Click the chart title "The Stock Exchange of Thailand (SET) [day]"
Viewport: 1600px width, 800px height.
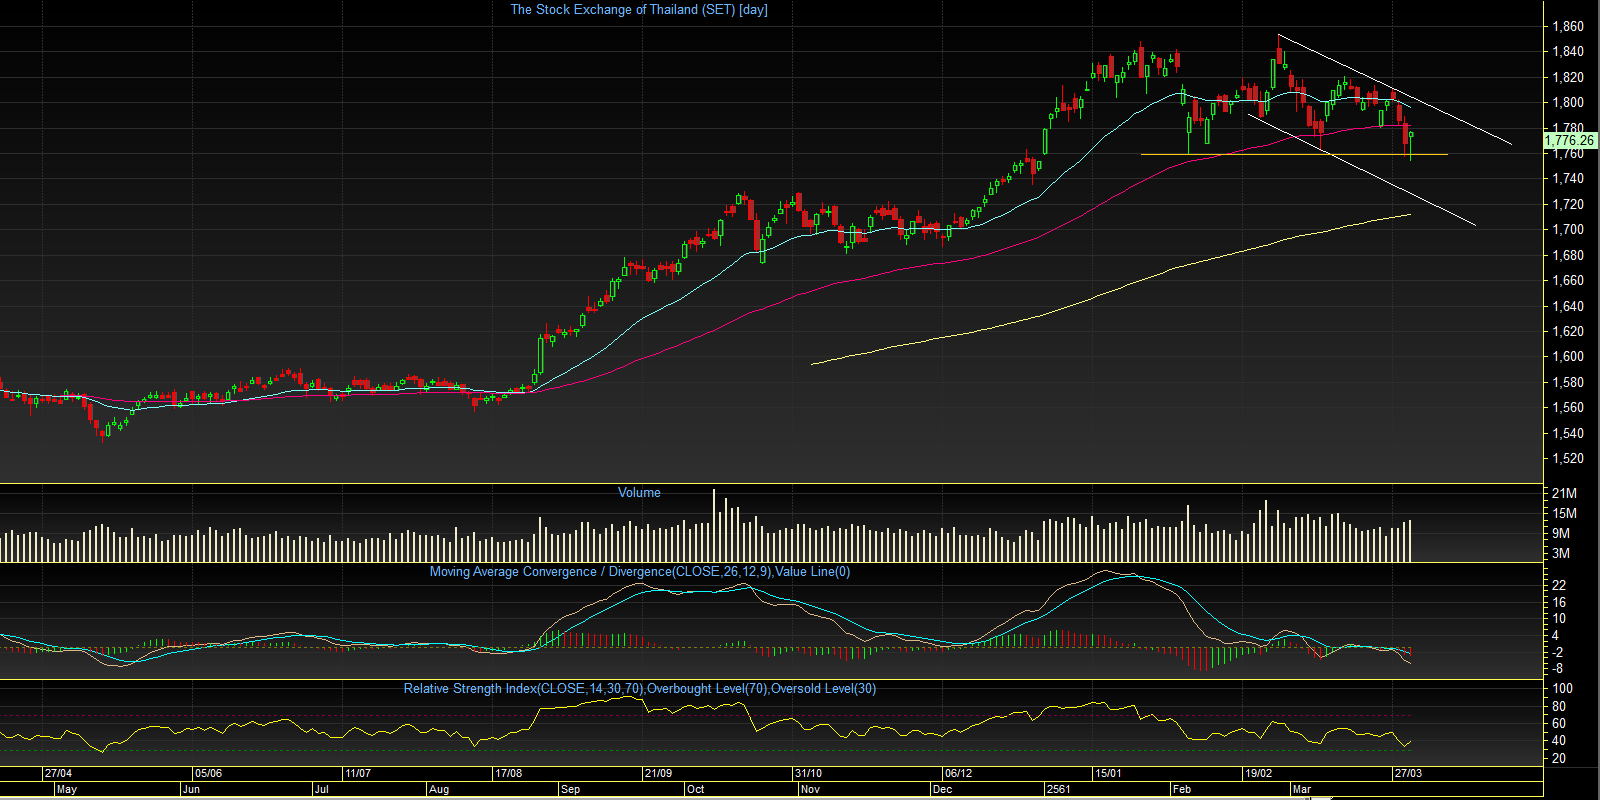[639, 10]
